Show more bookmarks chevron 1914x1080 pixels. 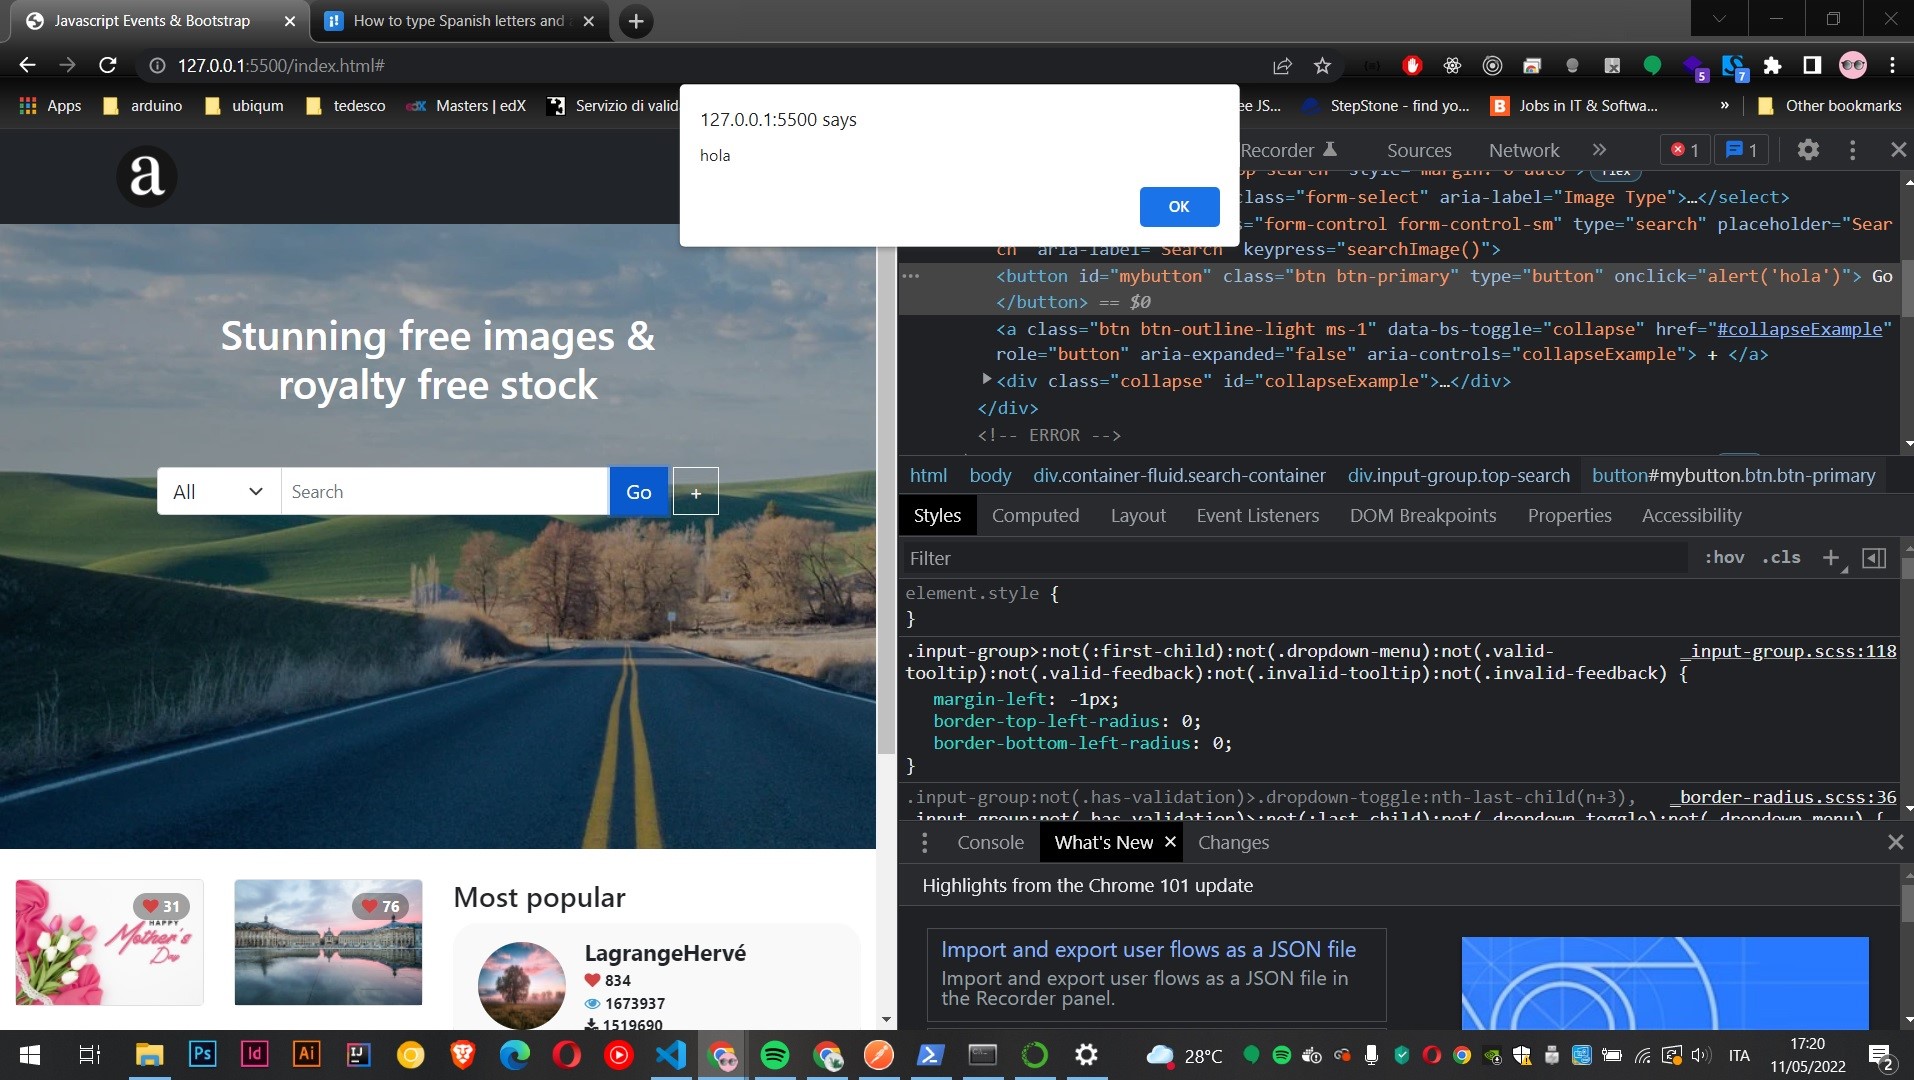point(1724,106)
